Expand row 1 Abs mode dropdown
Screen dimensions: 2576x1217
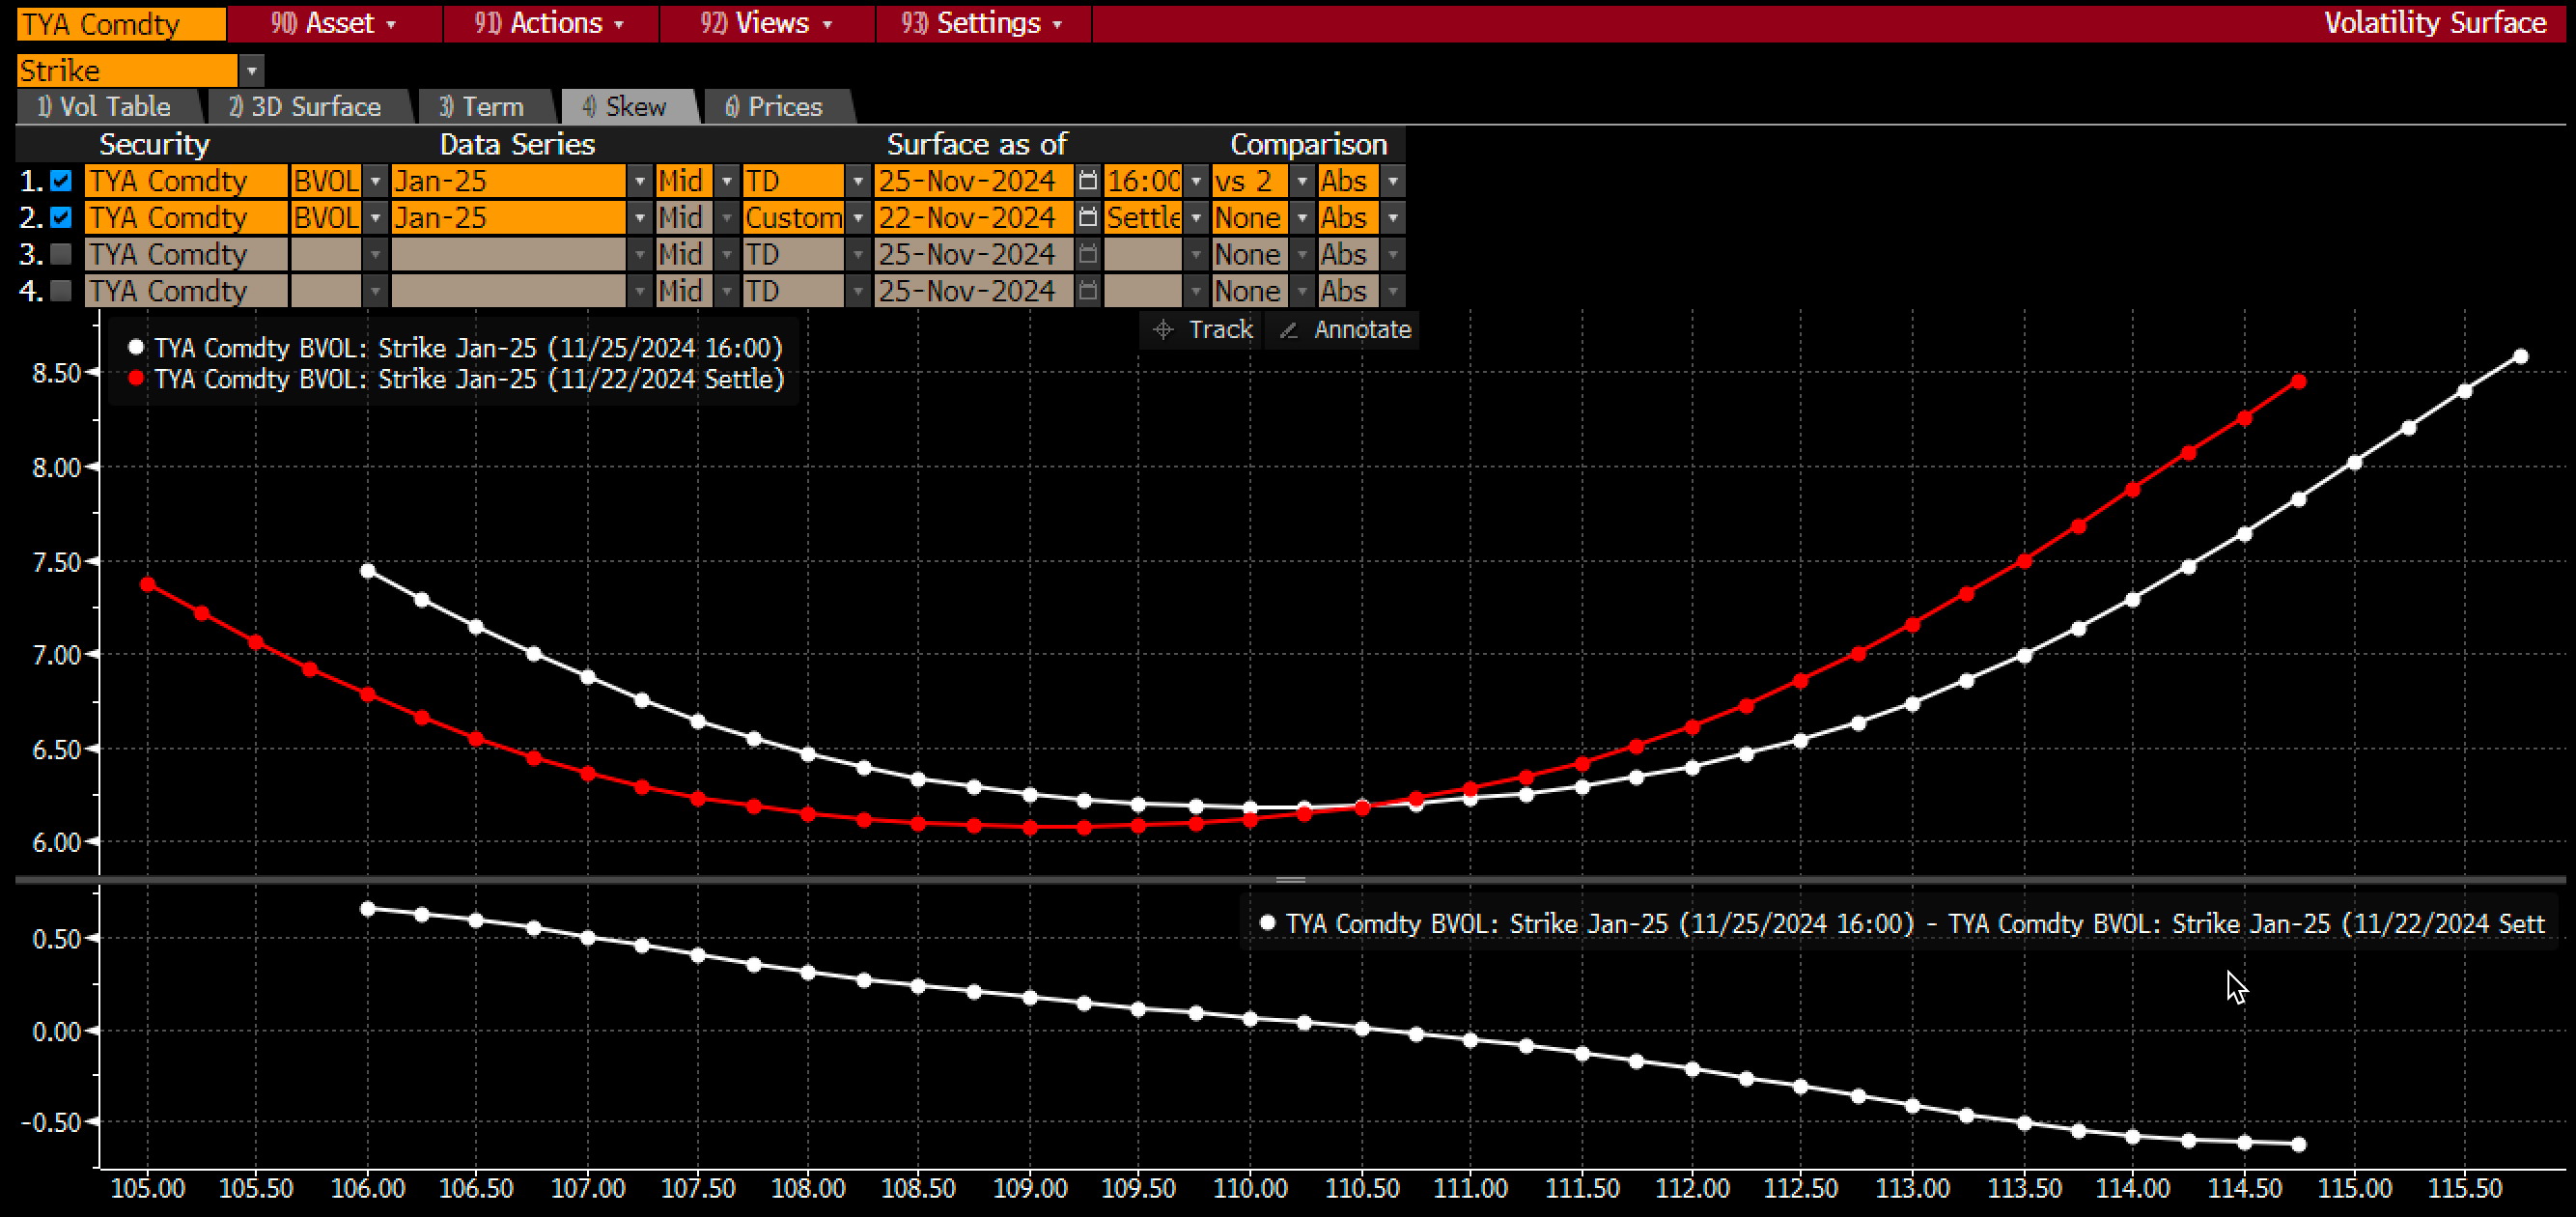pos(1393,181)
